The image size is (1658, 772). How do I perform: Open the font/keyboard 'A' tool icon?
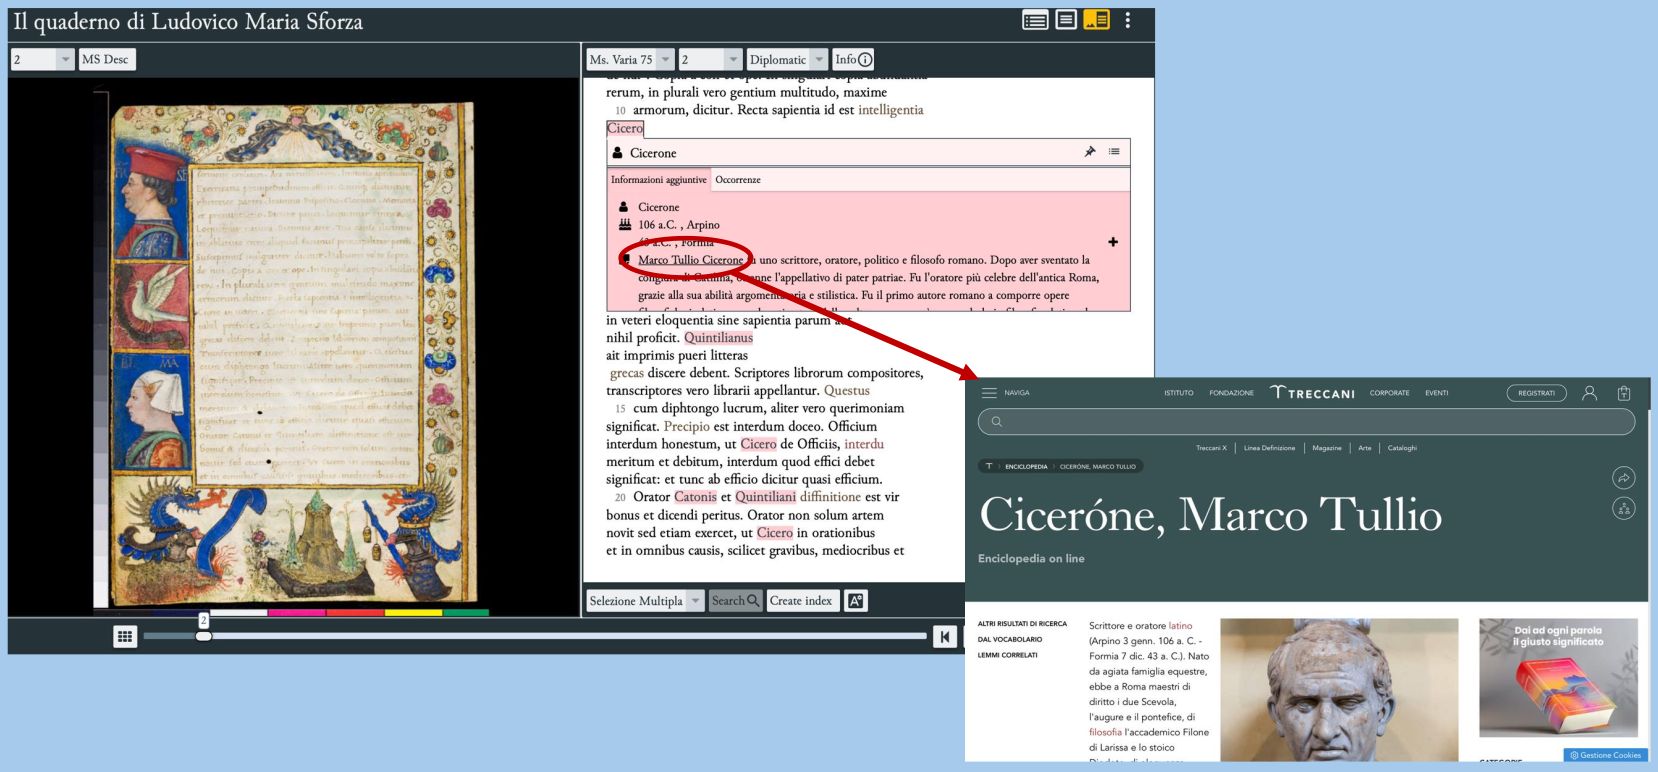pos(856,601)
